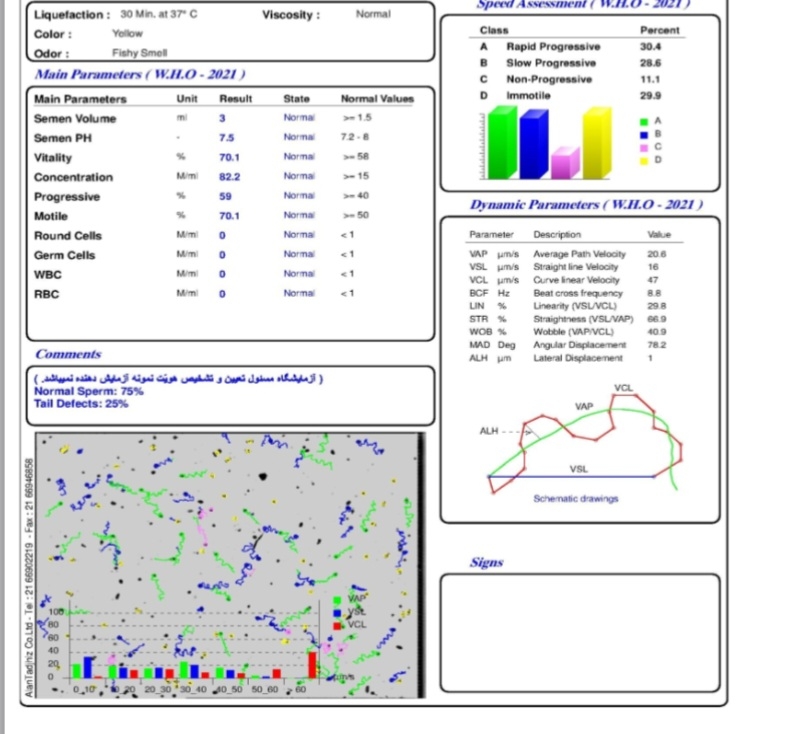Select the yellow bar for class D
Screen dimensions: 786x734
(597, 143)
